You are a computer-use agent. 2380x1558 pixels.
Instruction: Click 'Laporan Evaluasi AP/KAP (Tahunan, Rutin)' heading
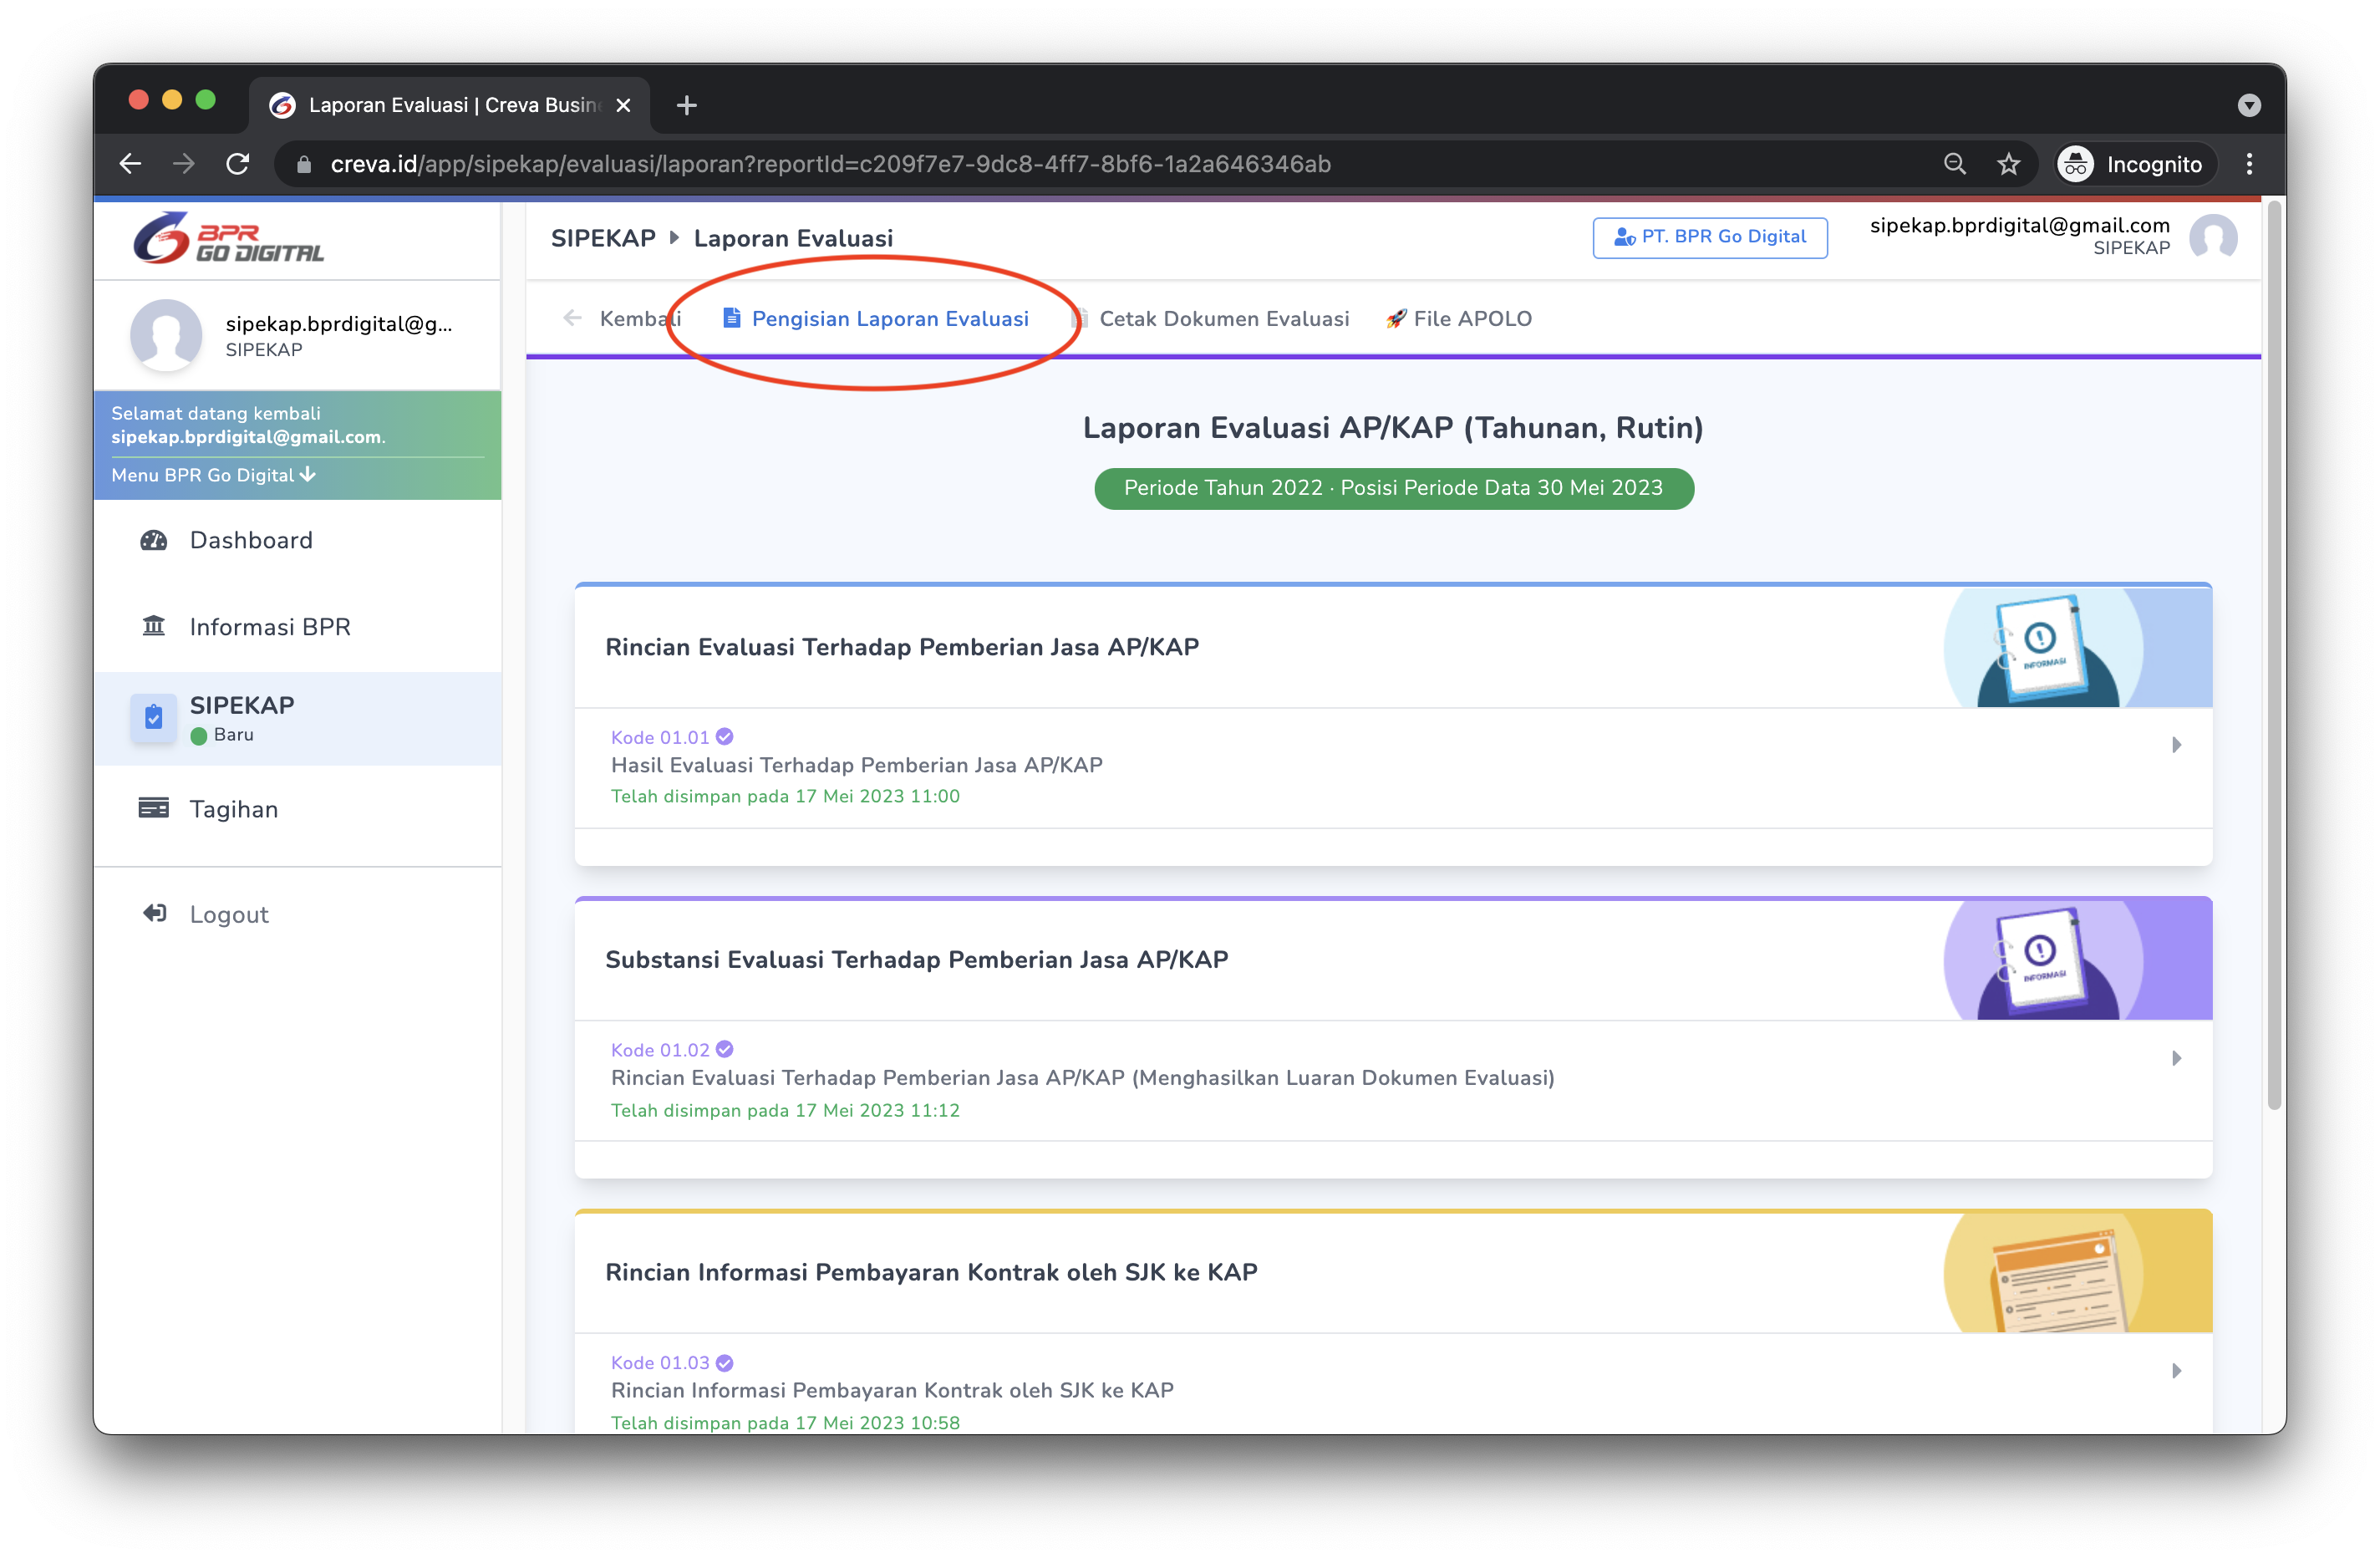point(1393,428)
